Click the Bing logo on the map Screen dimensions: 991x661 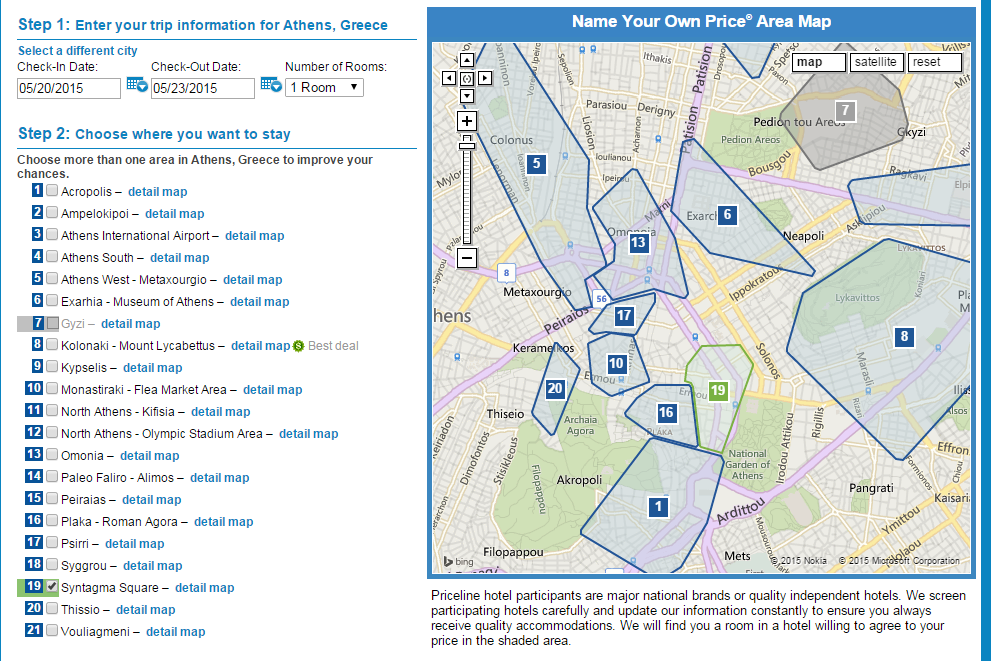coord(459,561)
